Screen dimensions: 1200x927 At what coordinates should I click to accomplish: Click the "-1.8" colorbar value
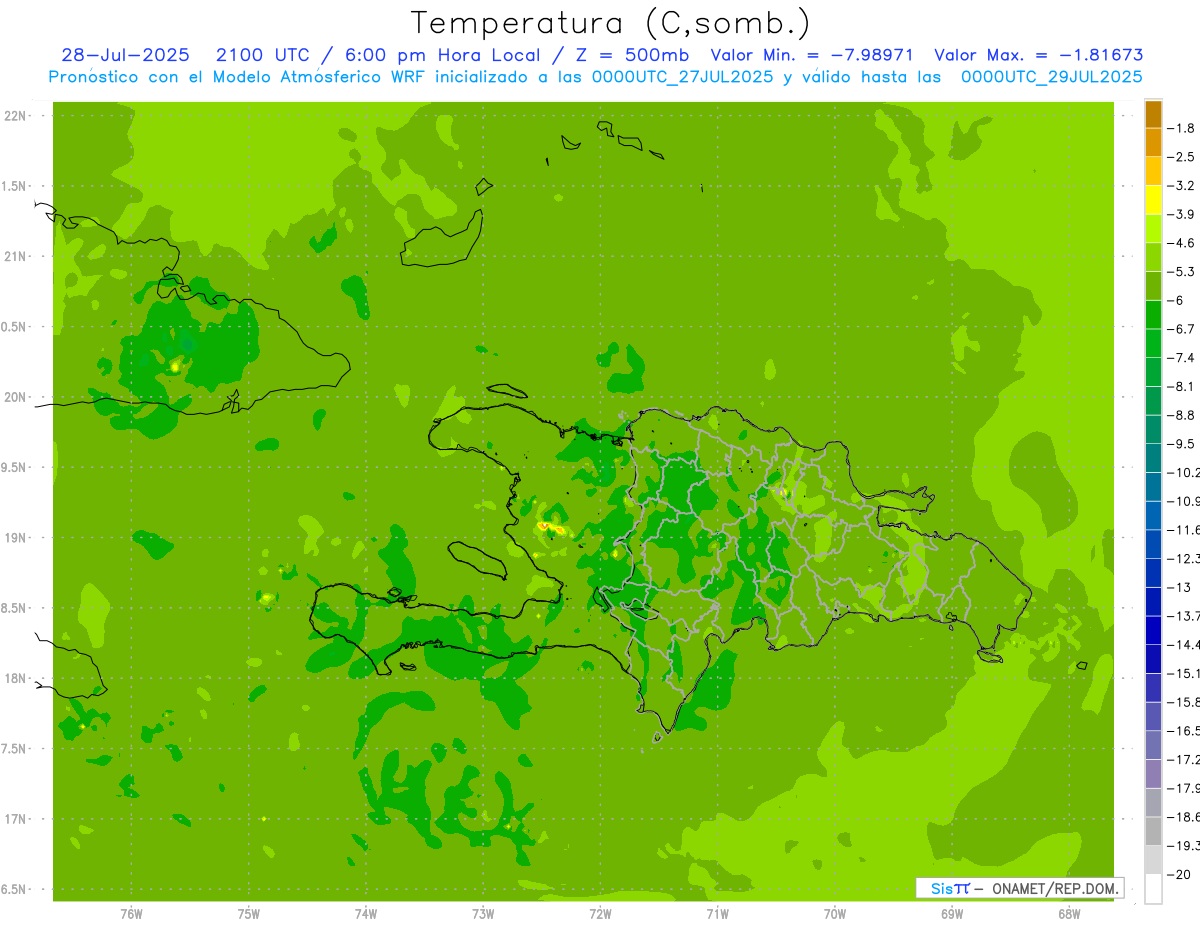[x=1181, y=128]
